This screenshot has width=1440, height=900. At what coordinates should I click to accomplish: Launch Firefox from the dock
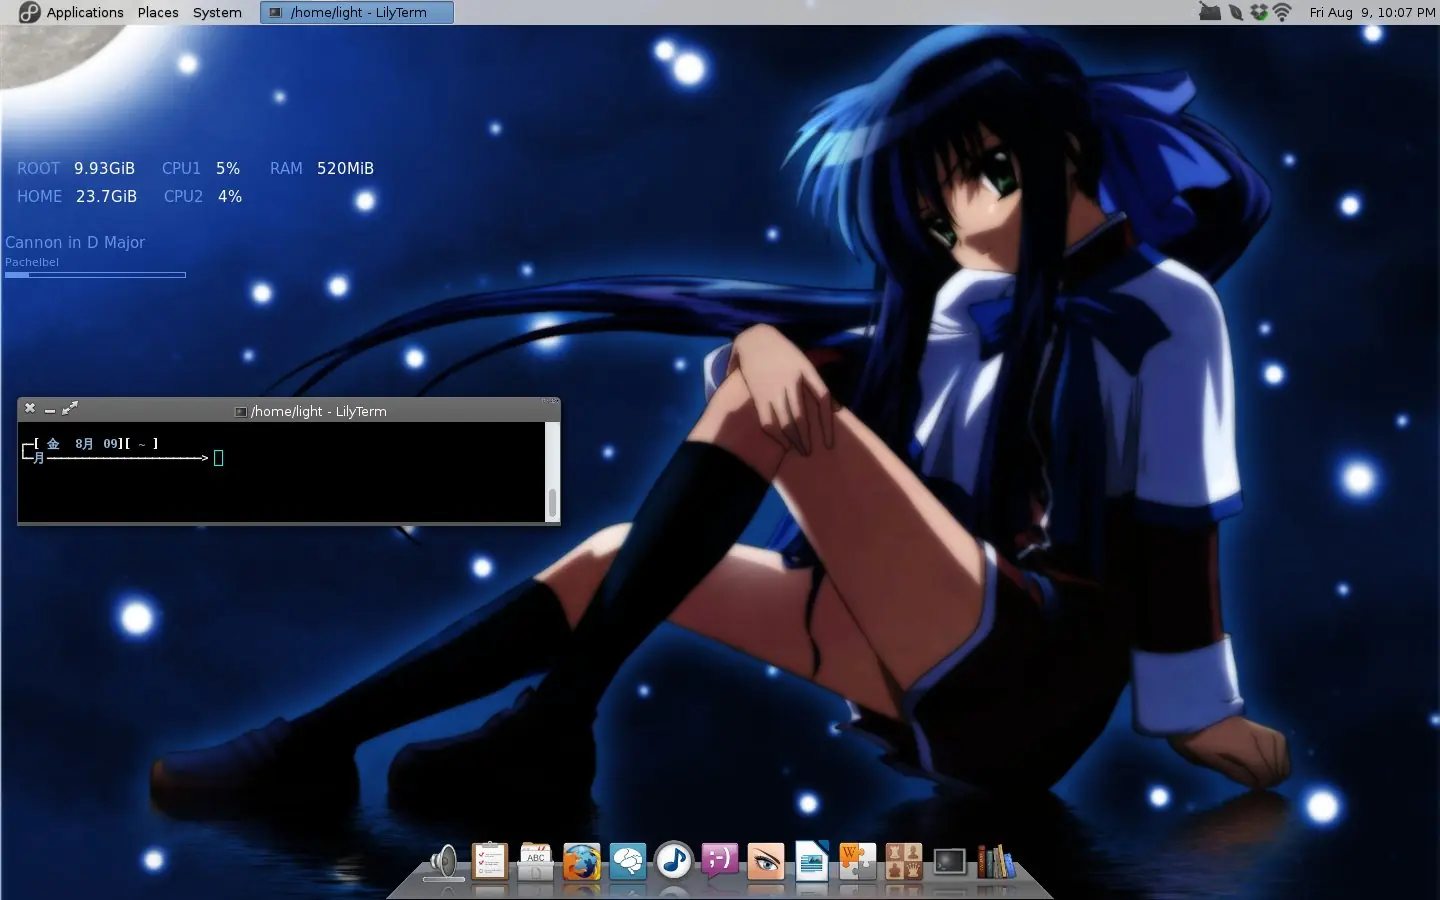(x=581, y=861)
